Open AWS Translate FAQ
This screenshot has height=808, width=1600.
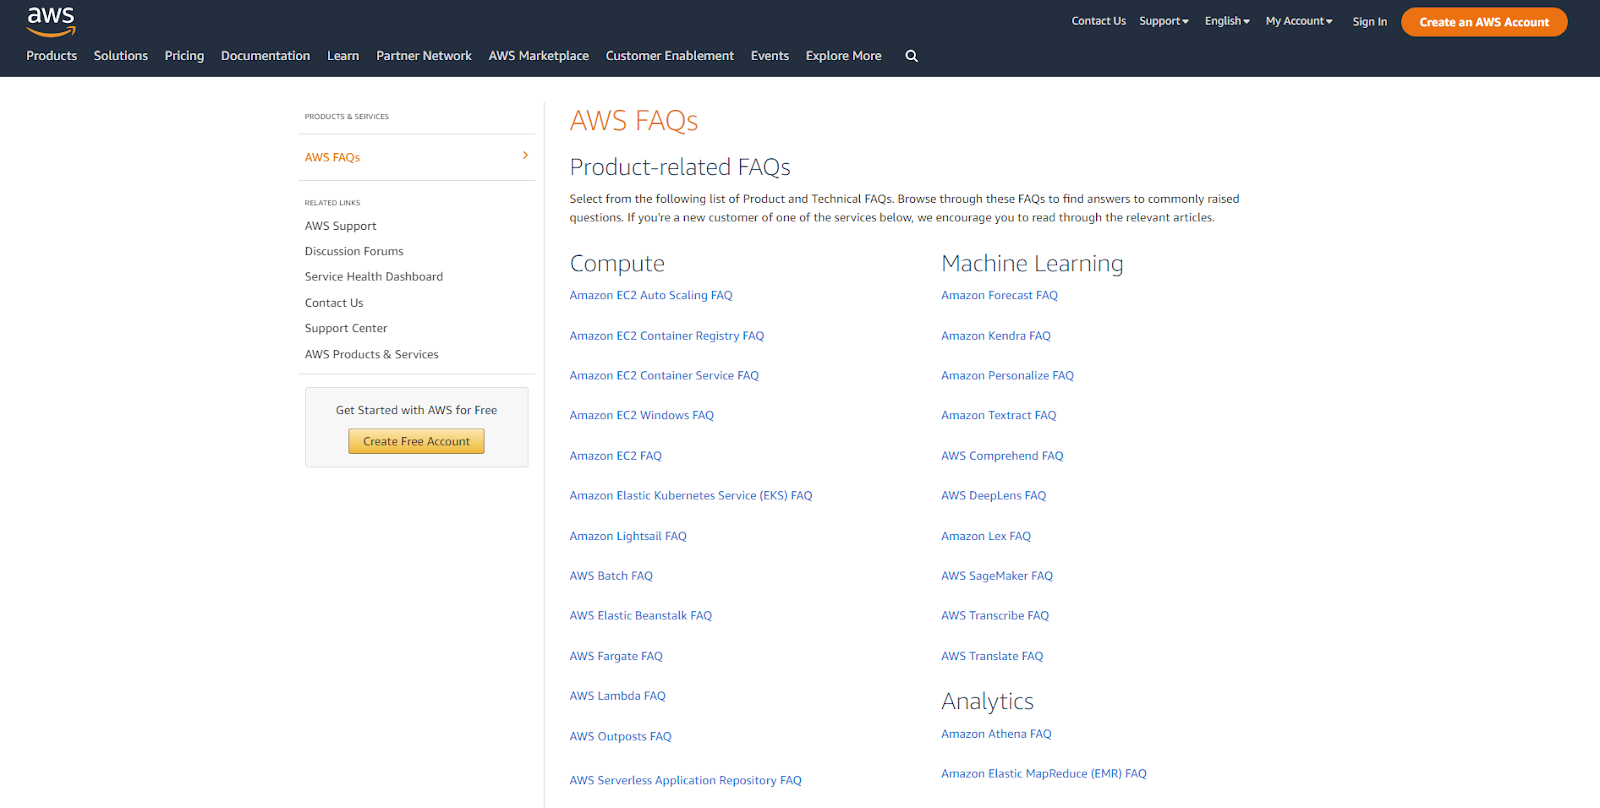tap(992, 656)
